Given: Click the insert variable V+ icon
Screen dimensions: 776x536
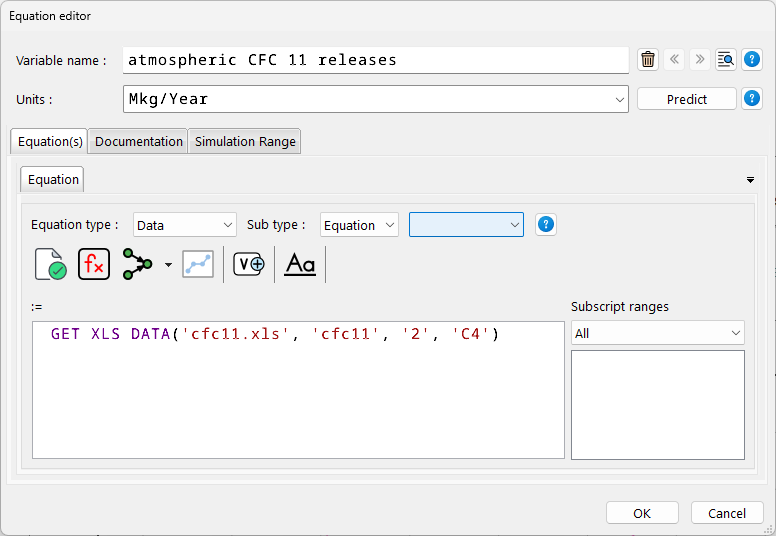Looking at the screenshot, I should tap(249, 264).
